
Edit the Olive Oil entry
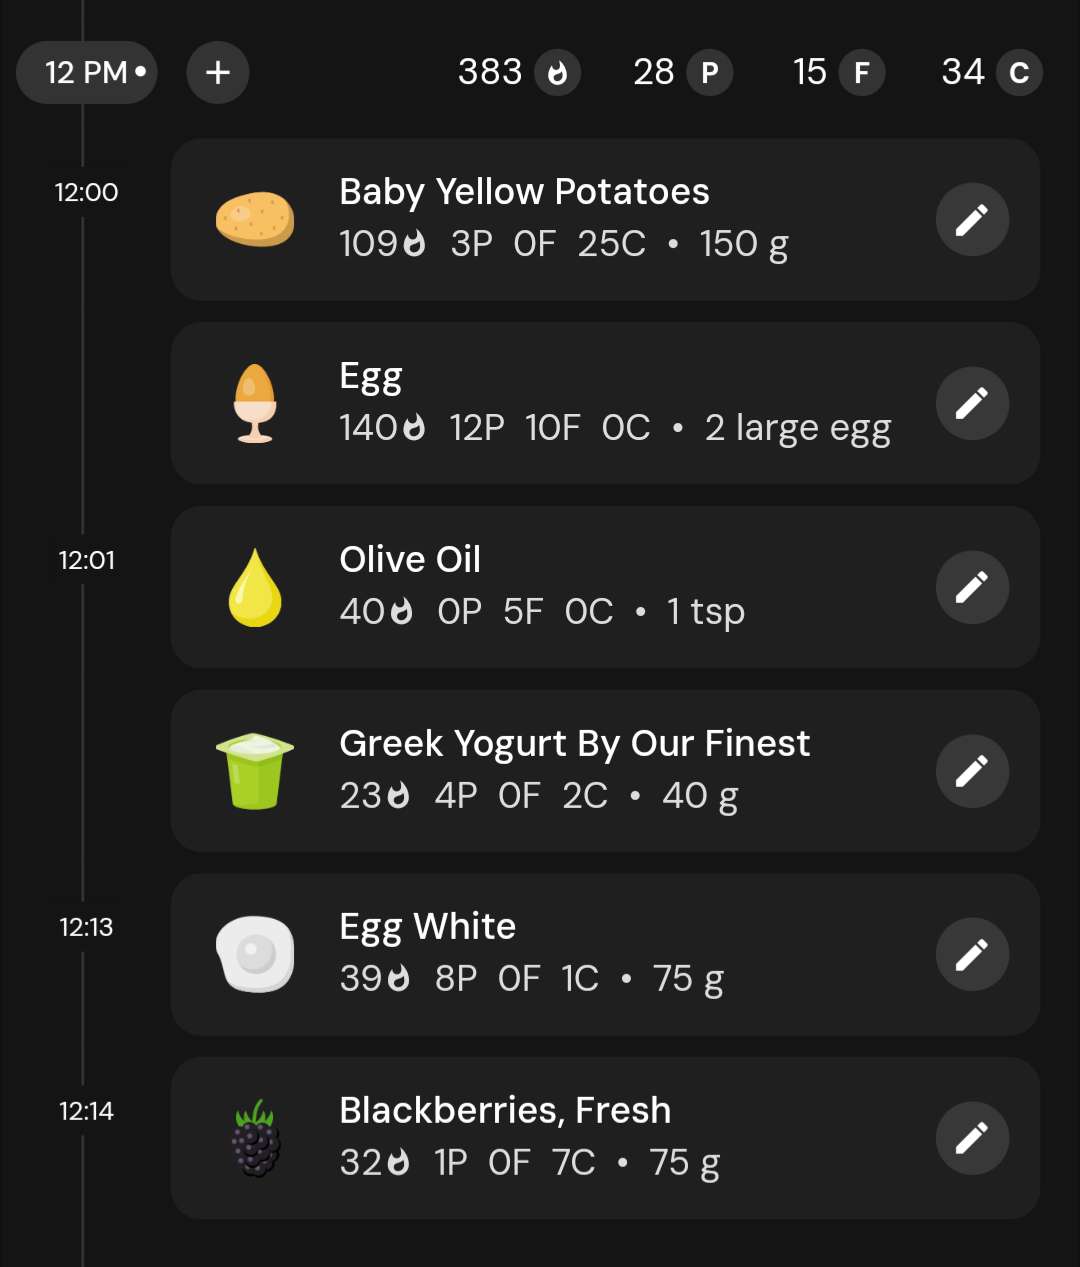(972, 587)
